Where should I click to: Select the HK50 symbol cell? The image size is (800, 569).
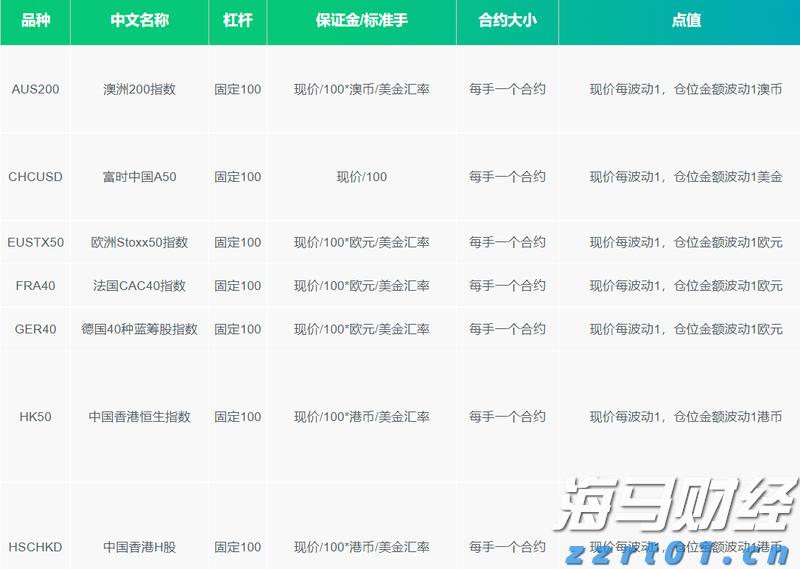tap(35, 417)
